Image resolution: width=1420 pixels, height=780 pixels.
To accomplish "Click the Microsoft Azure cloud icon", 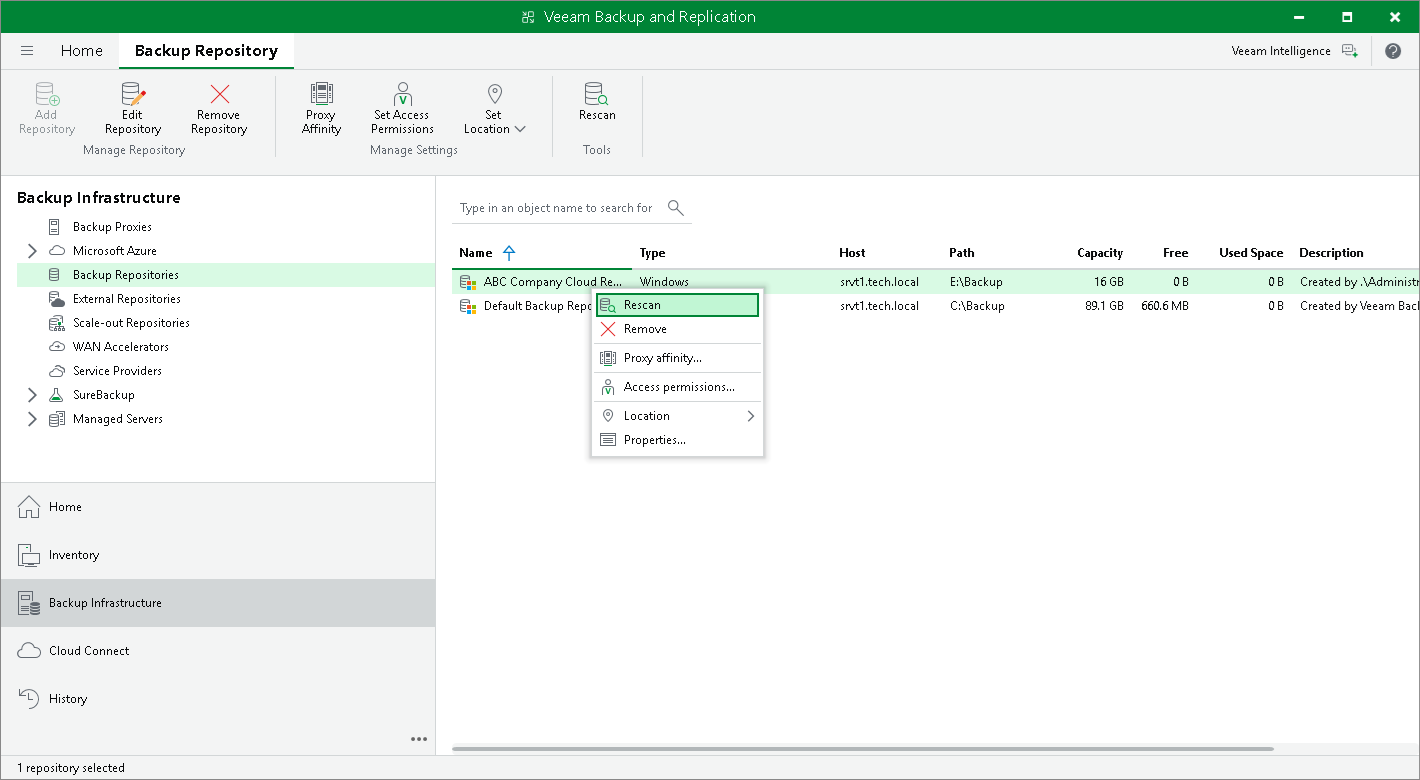I will 57,251.
